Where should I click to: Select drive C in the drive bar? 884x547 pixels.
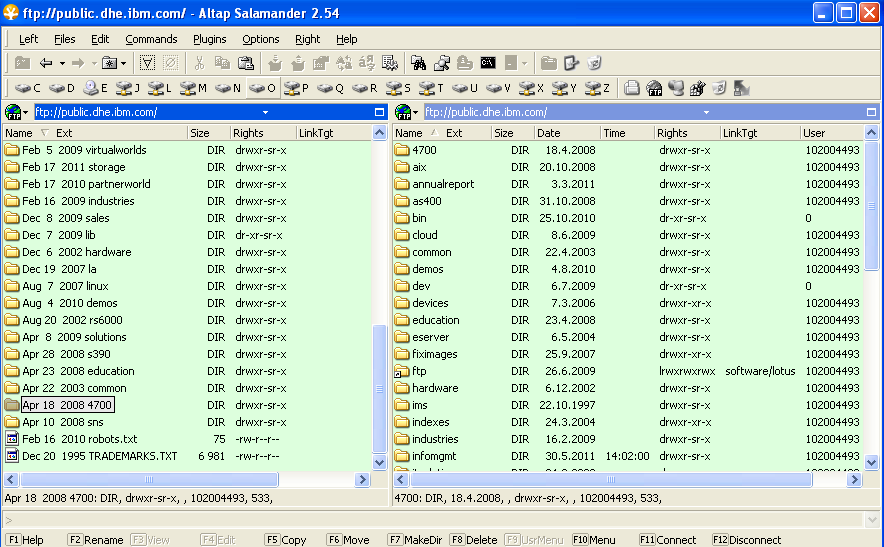click(27, 88)
